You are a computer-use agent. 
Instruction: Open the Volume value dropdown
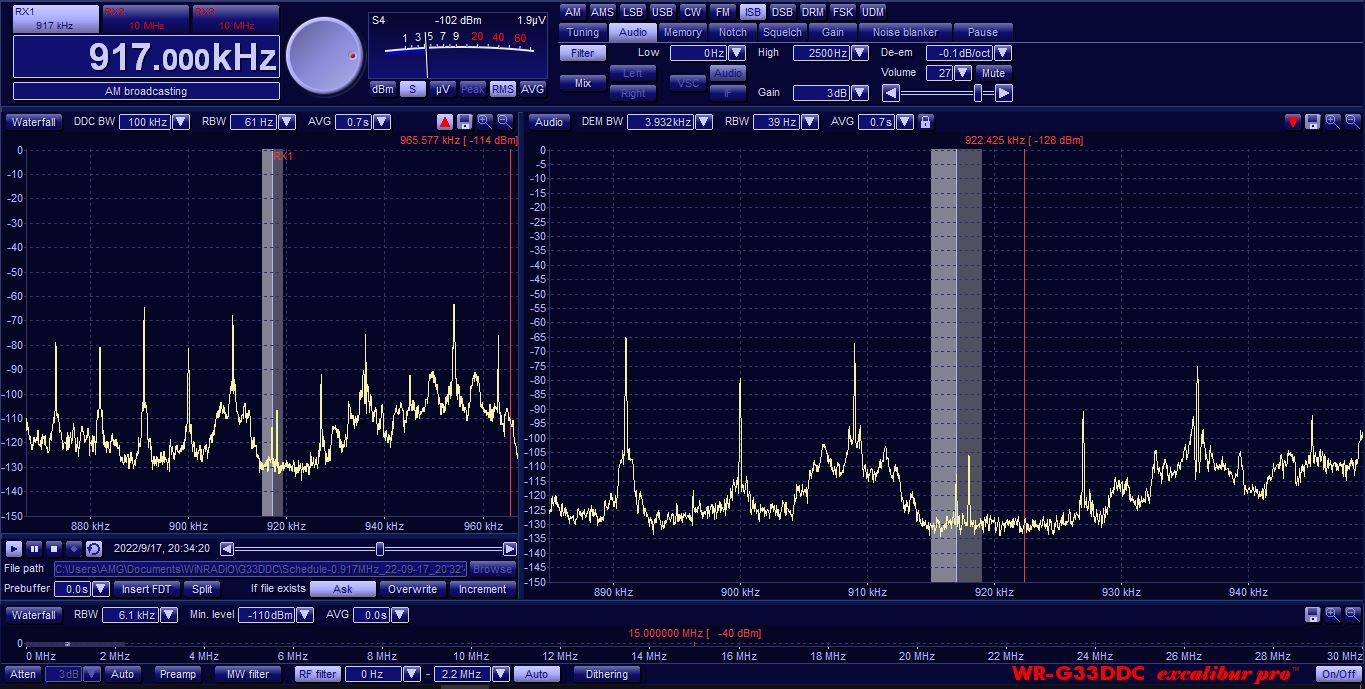[962, 73]
